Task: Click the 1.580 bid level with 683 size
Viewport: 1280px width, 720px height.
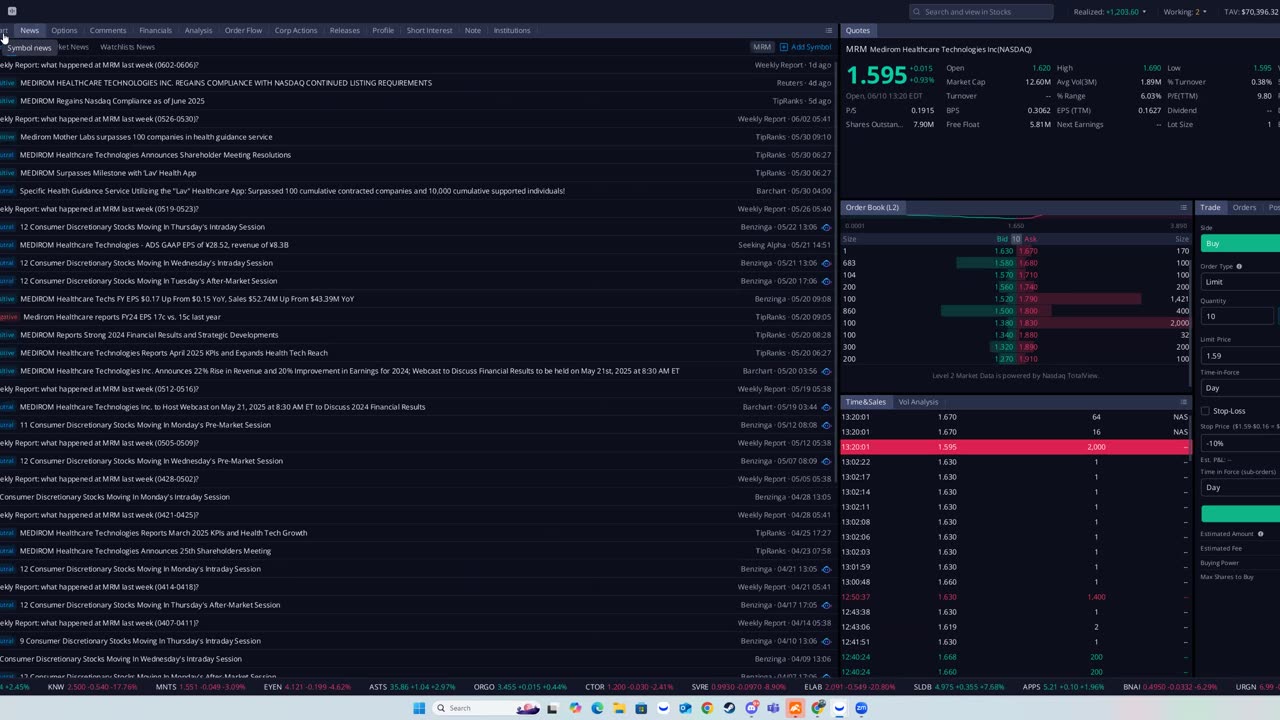Action: pos(929,263)
